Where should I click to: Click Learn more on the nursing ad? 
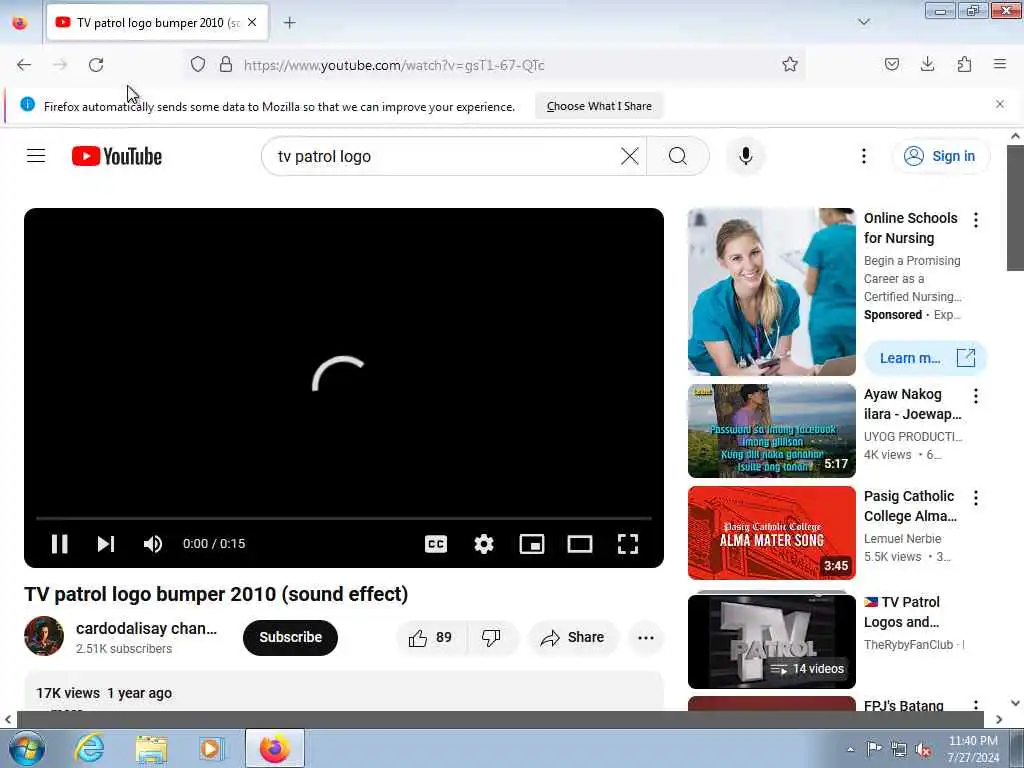(x=925, y=358)
